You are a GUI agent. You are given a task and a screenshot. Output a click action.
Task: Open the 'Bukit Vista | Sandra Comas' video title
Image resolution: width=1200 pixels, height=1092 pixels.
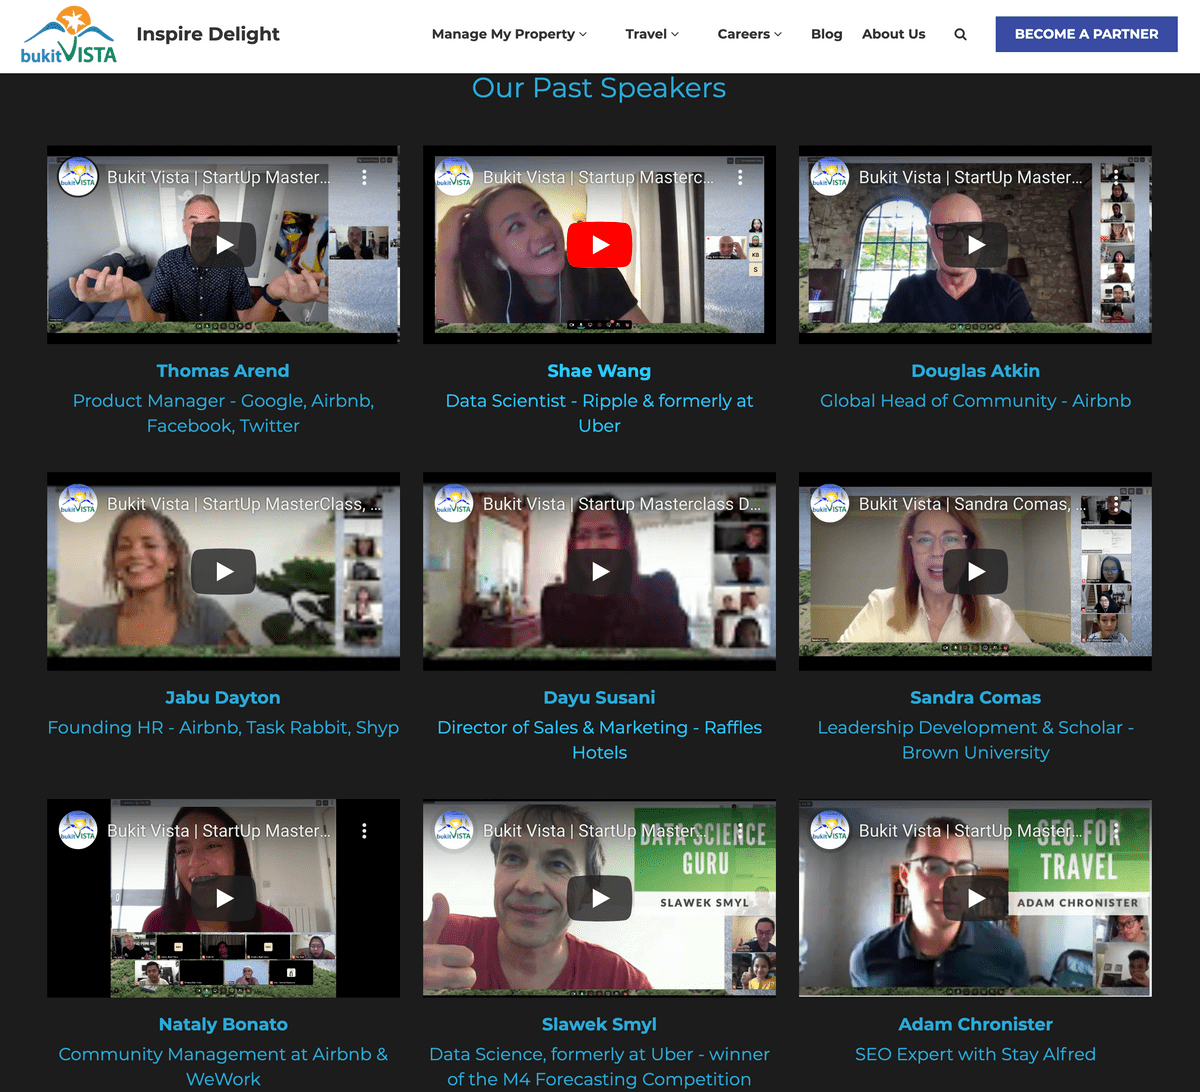pos(970,504)
